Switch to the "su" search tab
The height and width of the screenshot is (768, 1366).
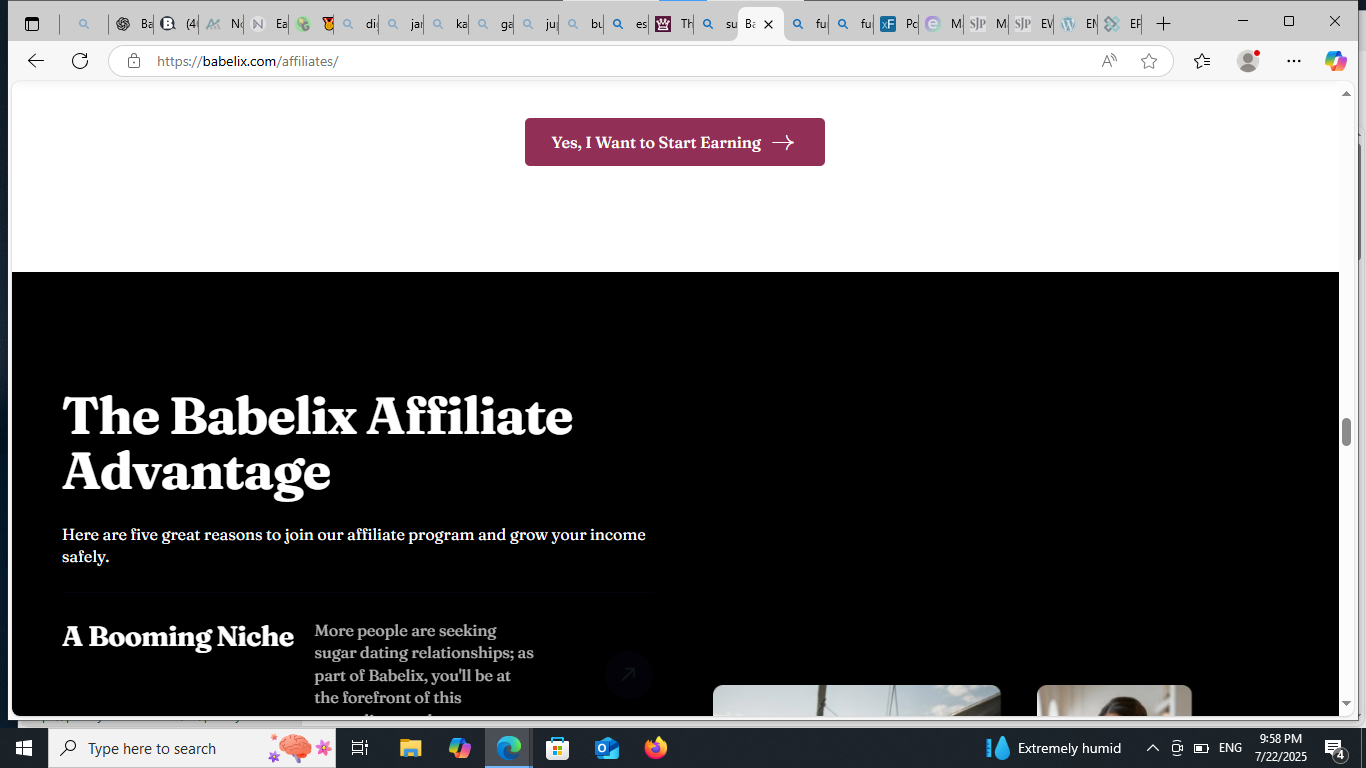[x=719, y=24]
